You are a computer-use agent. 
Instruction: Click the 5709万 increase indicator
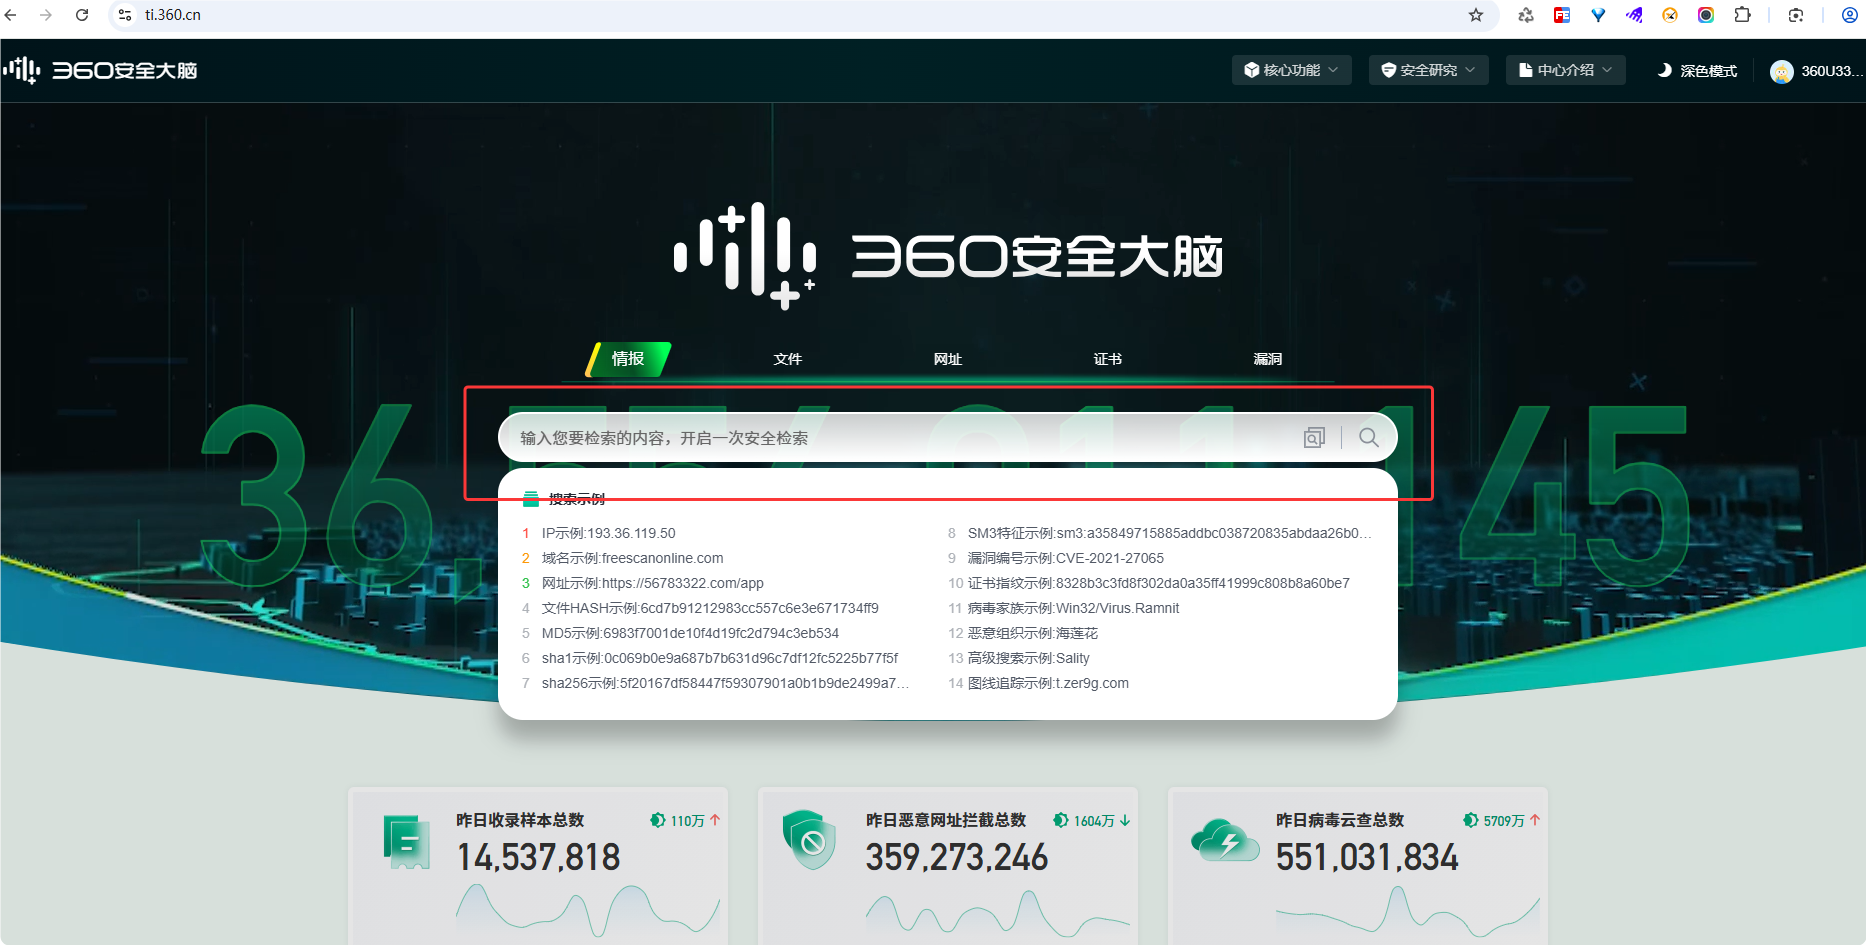point(1502,820)
